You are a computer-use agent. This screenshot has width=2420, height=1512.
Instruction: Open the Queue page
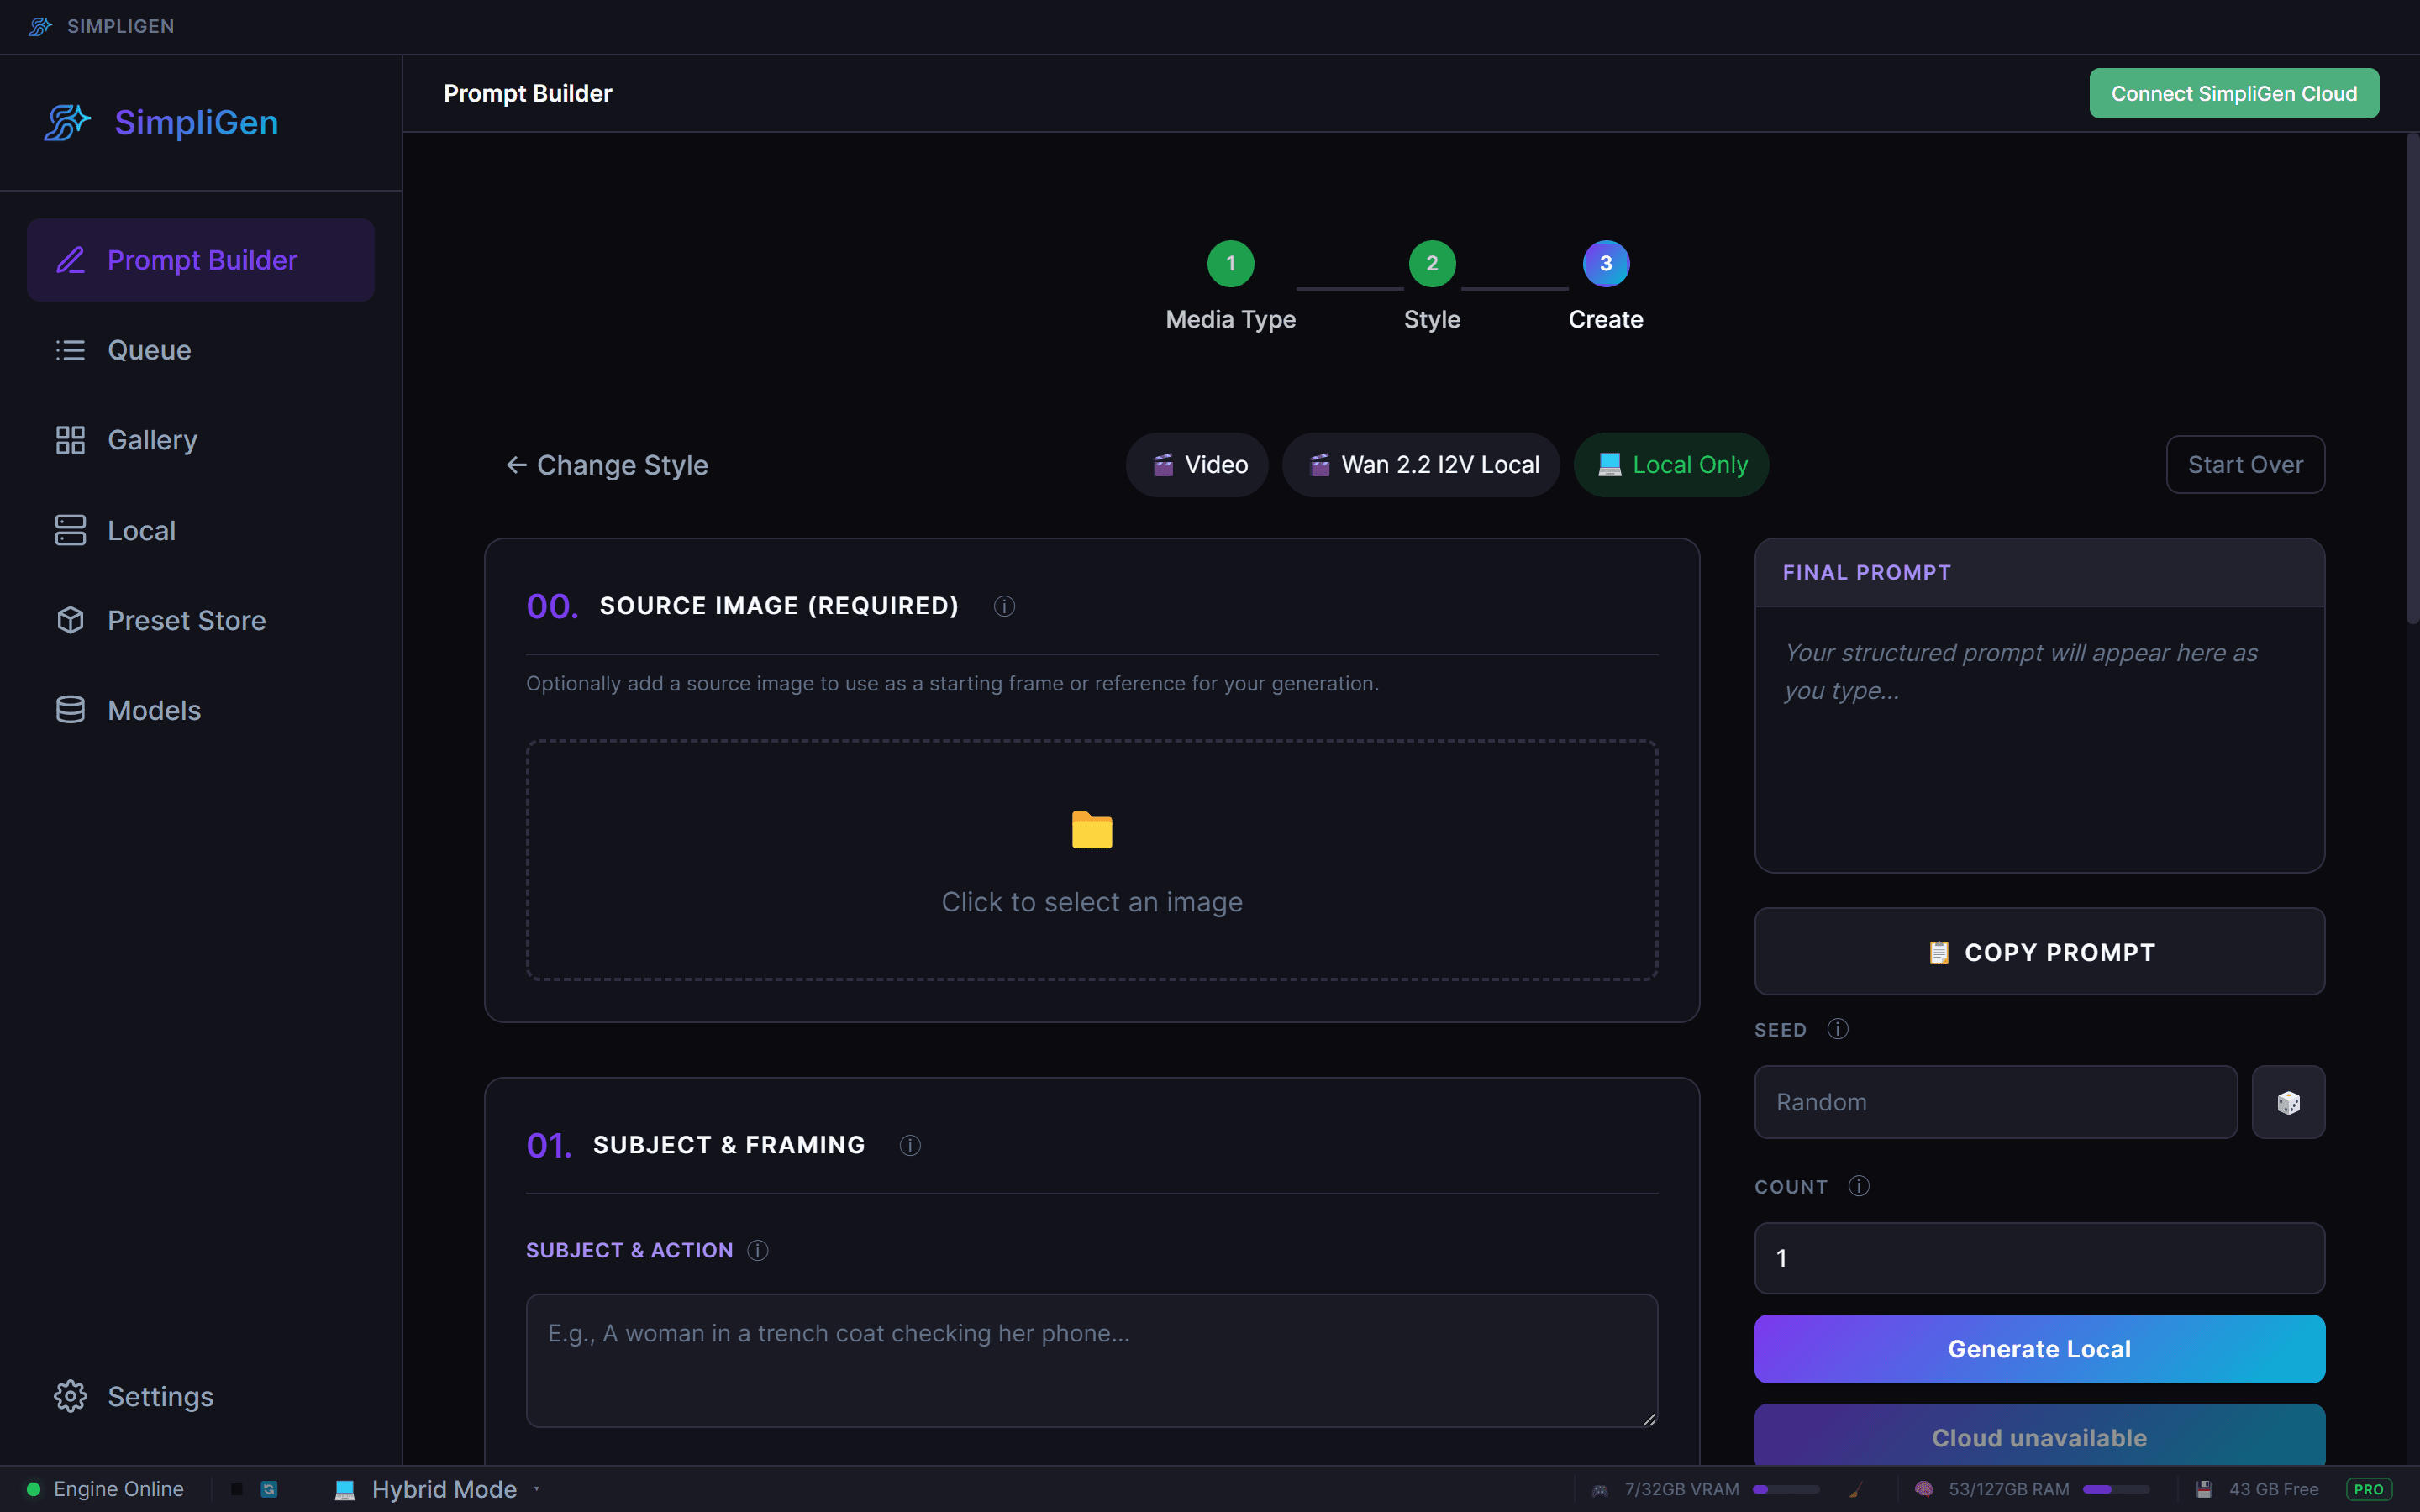[x=200, y=350]
